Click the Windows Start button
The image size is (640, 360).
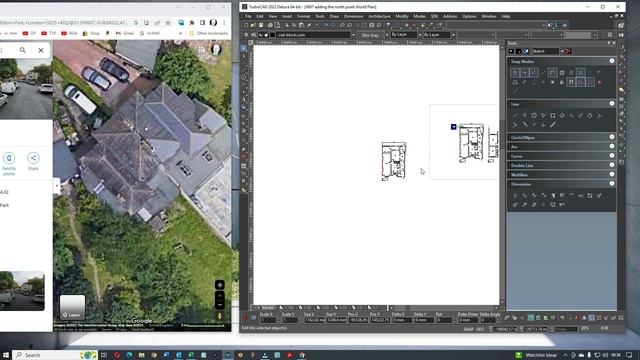click(x=6, y=355)
